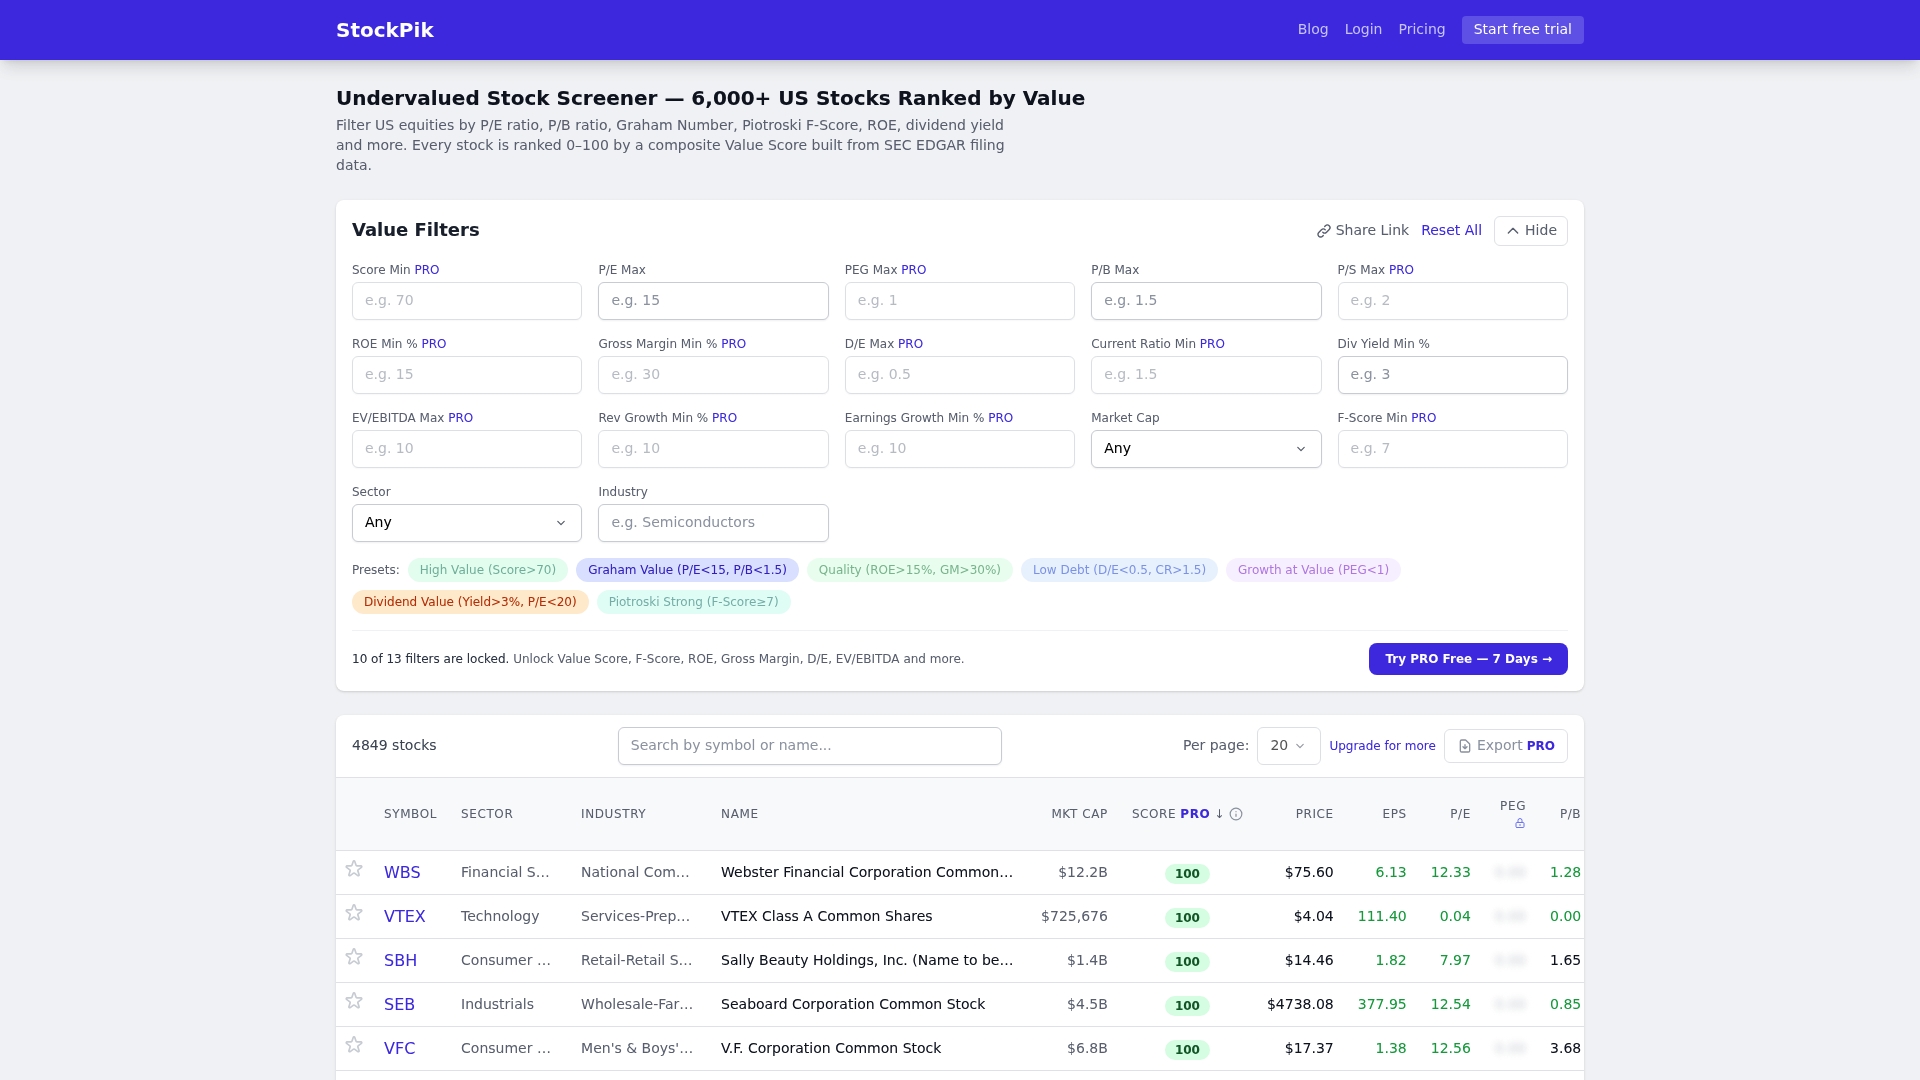Click the PEG column lock icon

pyautogui.click(x=1520, y=824)
